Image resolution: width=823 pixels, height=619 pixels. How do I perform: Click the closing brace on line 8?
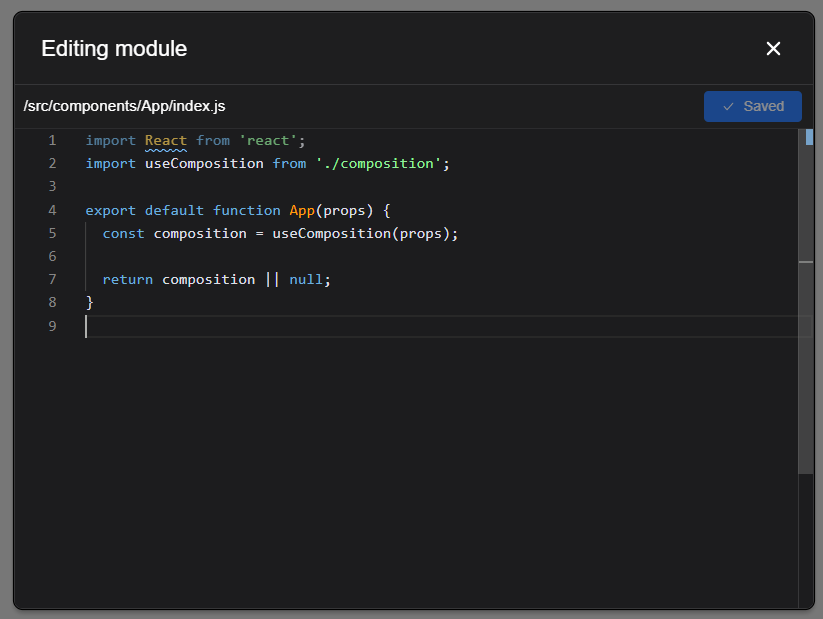coord(90,302)
